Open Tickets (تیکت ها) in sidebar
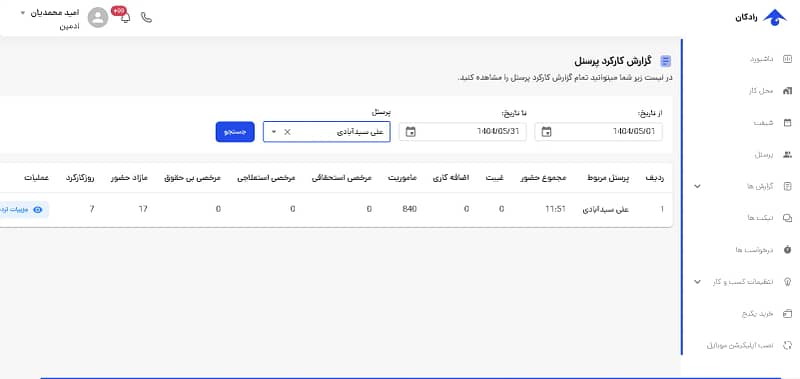The width and height of the screenshot is (800, 379). pos(769,218)
